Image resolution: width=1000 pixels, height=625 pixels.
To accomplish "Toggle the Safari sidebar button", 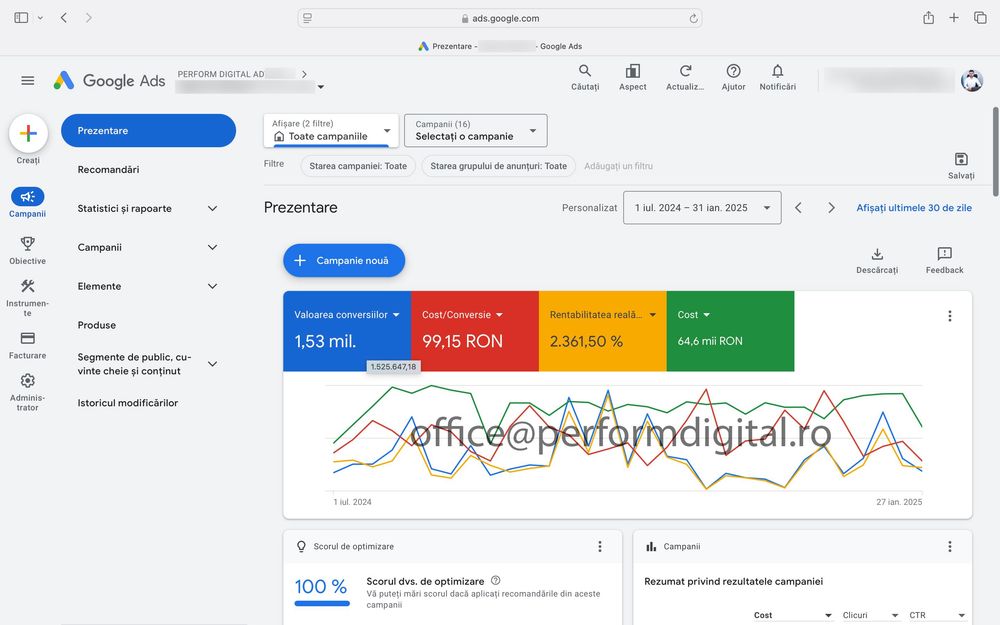I will click(21, 18).
